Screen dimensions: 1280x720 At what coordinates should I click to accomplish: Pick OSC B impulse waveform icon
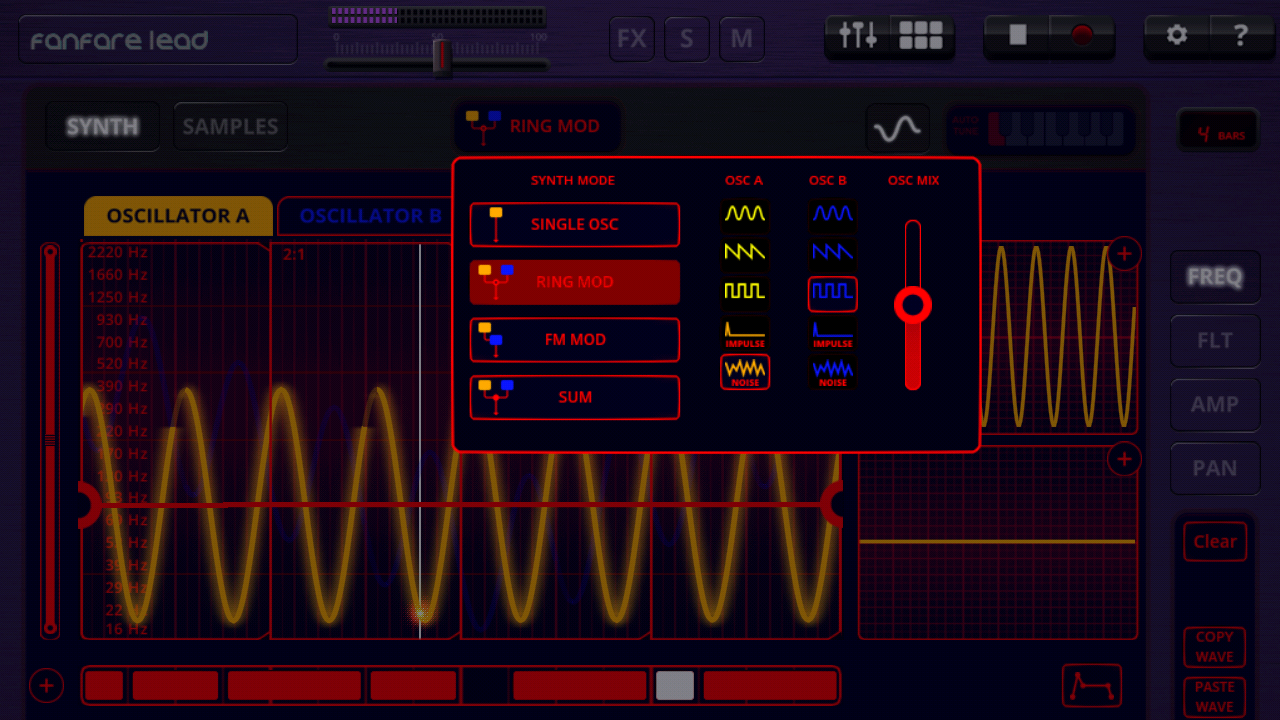(832, 333)
